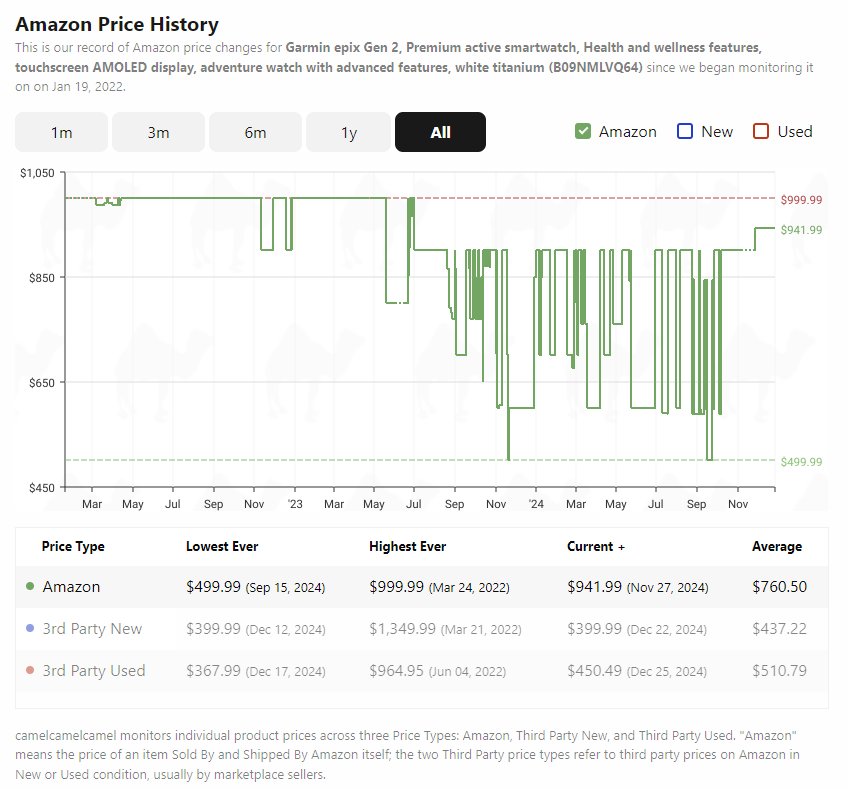This screenshot has width=848, height=788.
Task: Enable the New price checkbox
Action: pos(685,131)
